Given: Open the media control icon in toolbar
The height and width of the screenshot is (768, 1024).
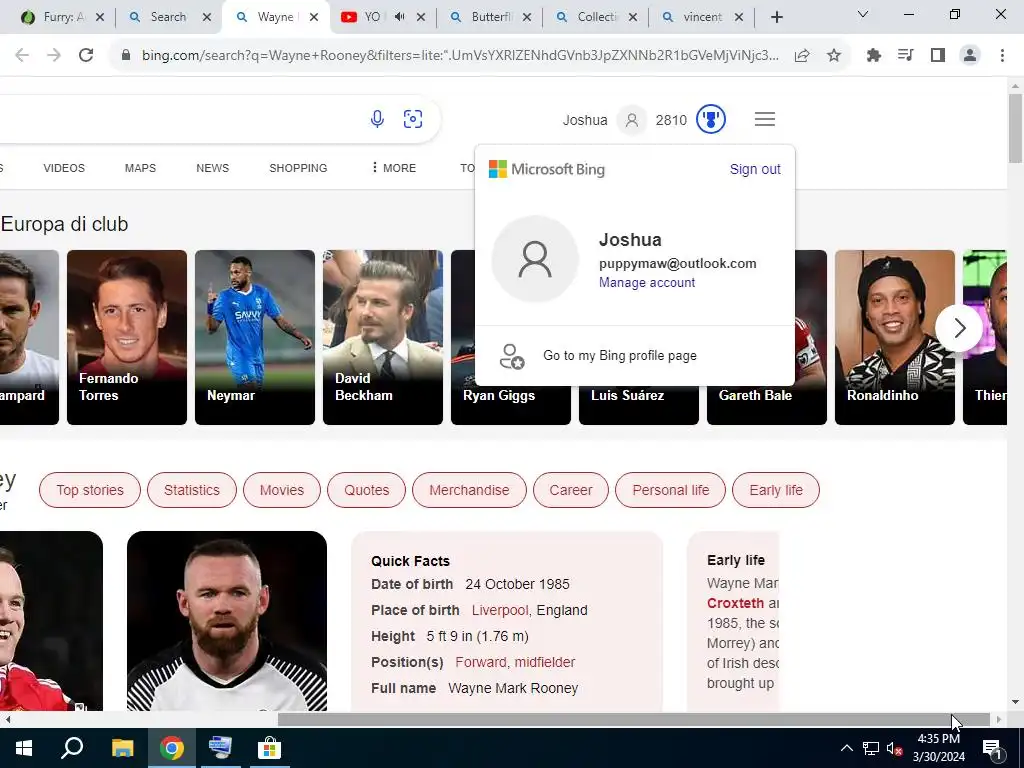Looking at the screenshot, I should [905, 55].
